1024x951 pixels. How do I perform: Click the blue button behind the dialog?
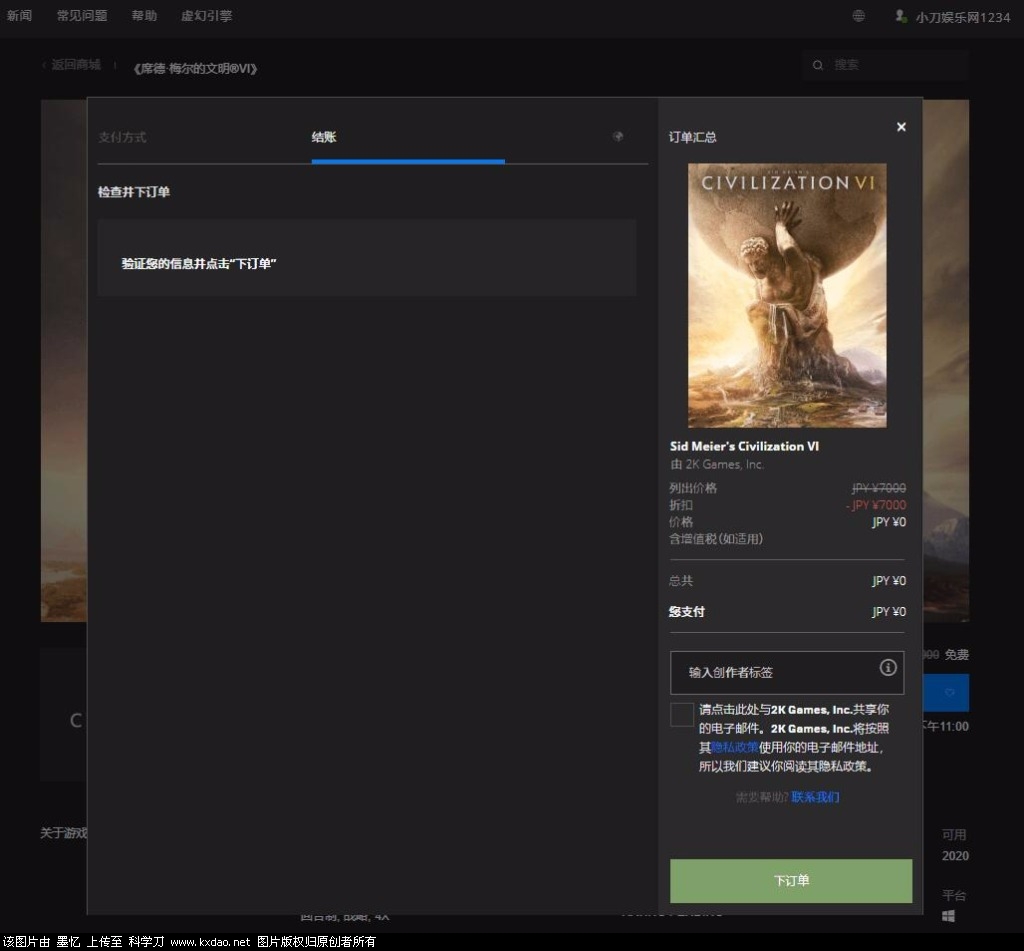(x=946, y=692)
